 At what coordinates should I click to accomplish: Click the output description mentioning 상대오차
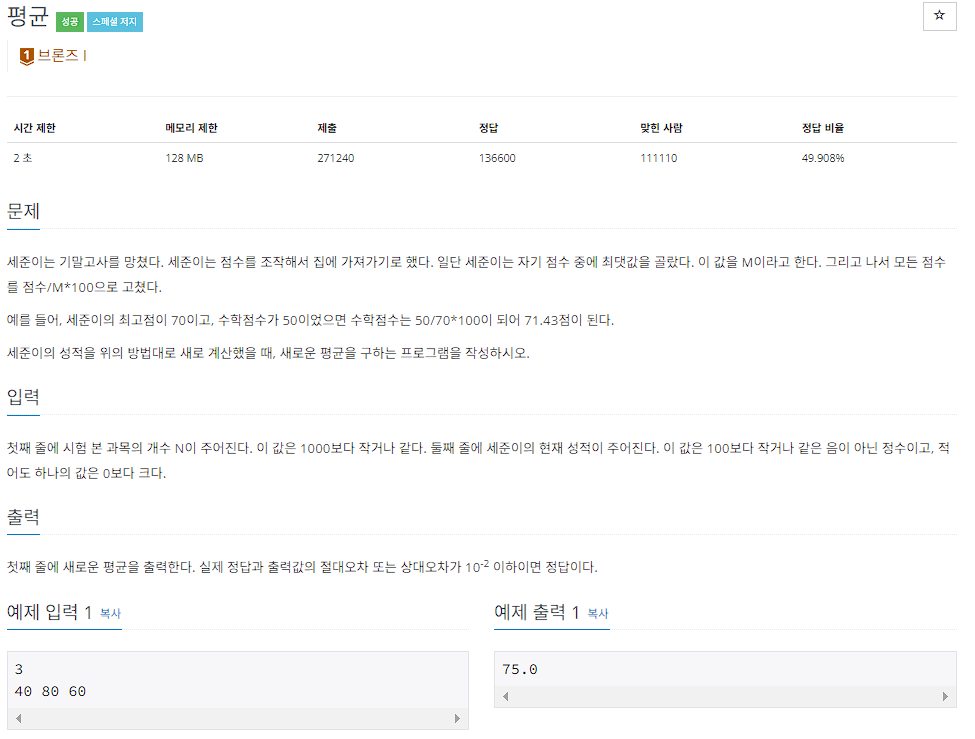coord(302,567)
